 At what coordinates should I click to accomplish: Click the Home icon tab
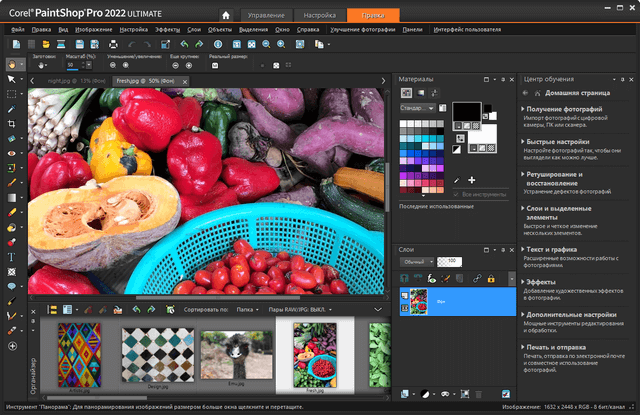click(226, 15)
